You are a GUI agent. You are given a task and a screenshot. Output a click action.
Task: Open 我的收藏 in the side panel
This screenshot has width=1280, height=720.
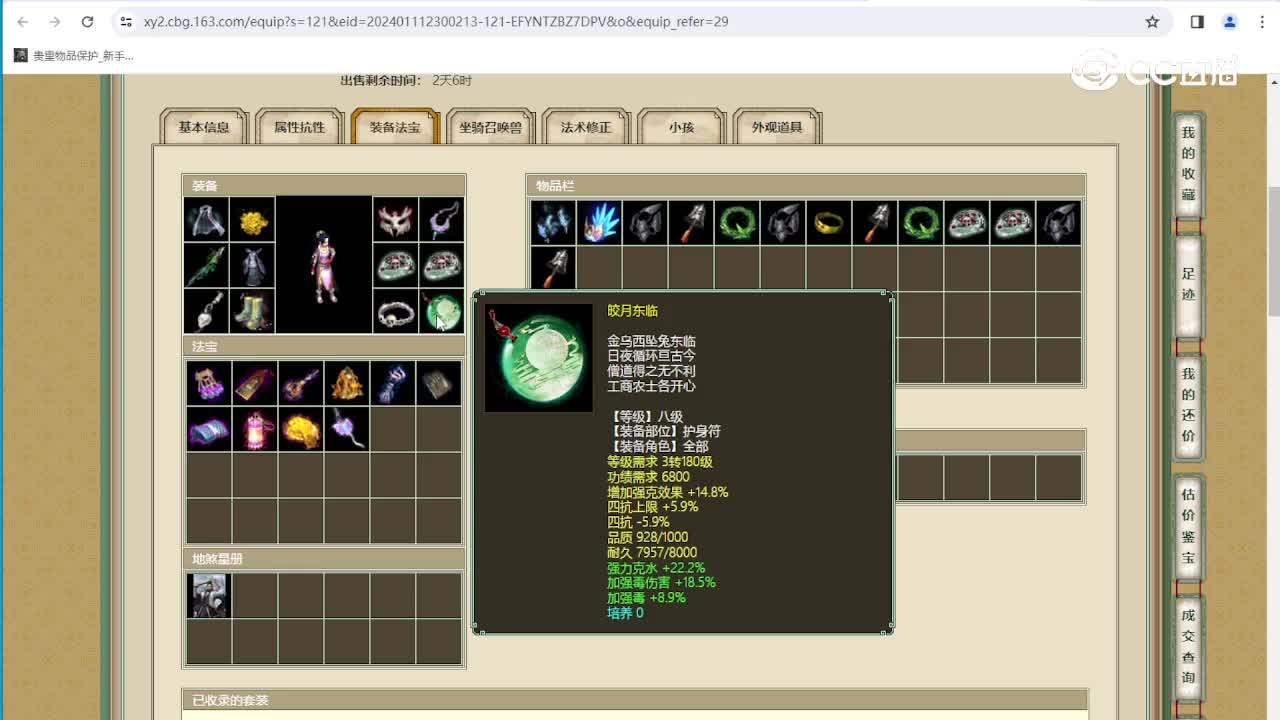(1188, 164)
